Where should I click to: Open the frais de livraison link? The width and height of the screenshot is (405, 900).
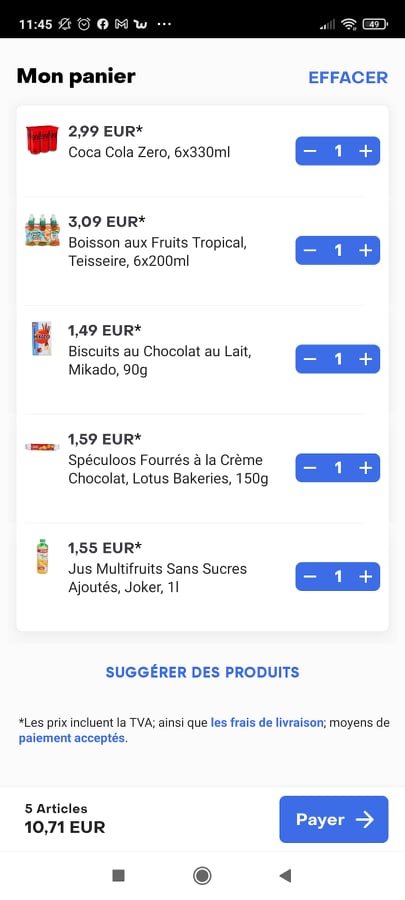coord(267,723)
